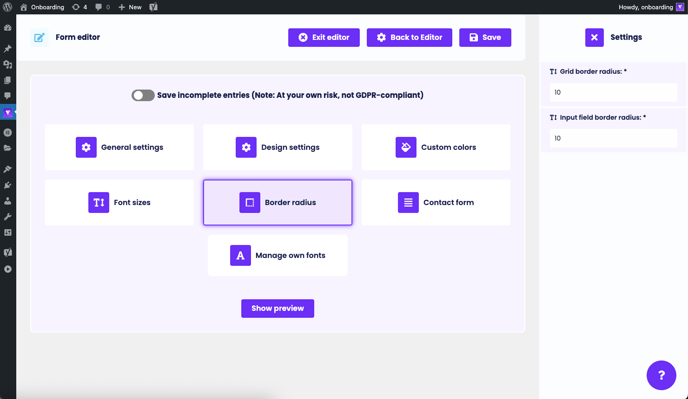This screenshot has height=399, width=688.
Task: Open the Onboarding site home link
Action: point(42,7)
